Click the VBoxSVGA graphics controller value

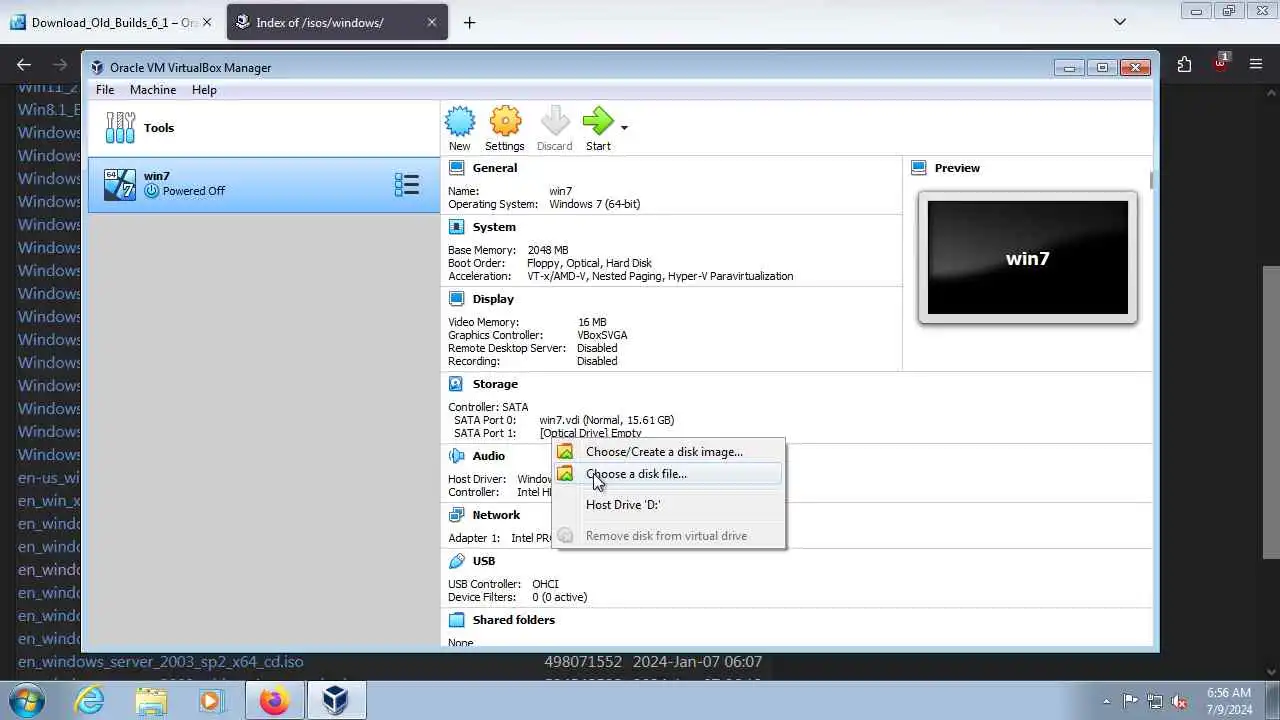602,335
